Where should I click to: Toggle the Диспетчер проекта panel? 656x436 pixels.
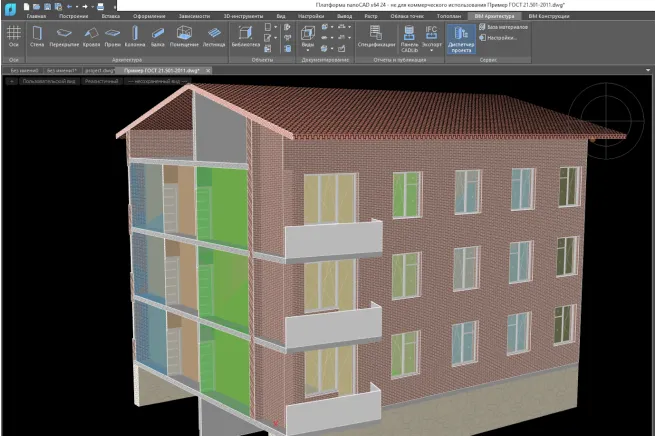click(x=460, y=40)
